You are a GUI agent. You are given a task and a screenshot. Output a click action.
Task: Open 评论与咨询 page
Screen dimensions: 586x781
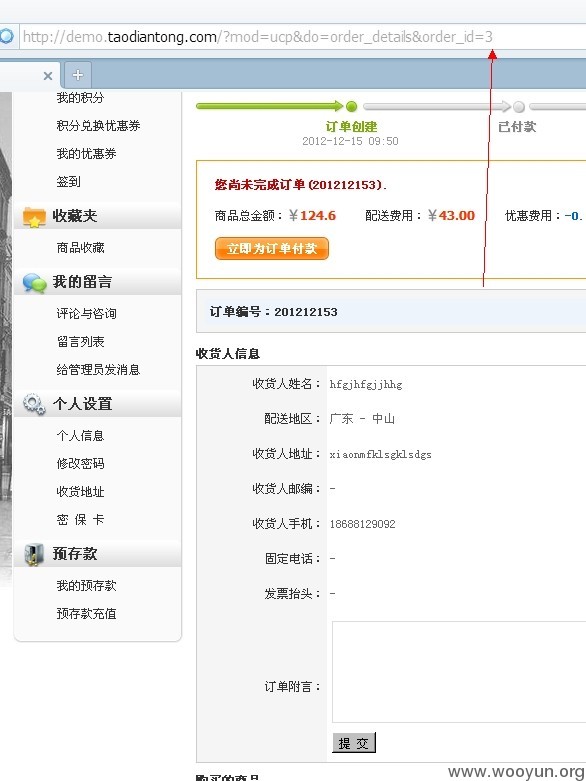(x=86, y=313)
